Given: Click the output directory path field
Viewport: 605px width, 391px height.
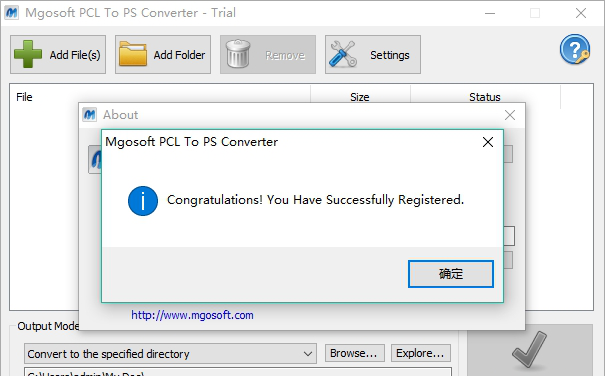Looking at the screenshot, I should coord(238,372).
